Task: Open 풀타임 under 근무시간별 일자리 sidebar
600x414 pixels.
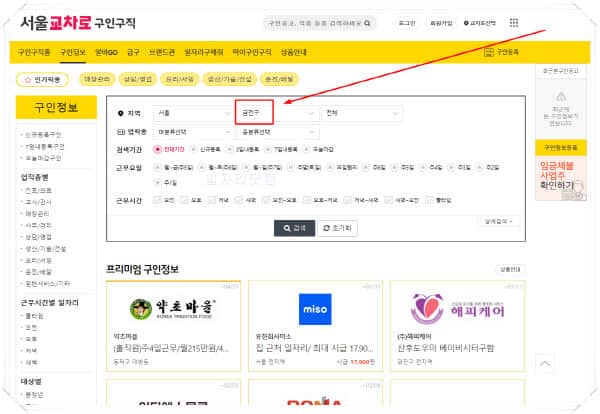Action: click(34, 316)
